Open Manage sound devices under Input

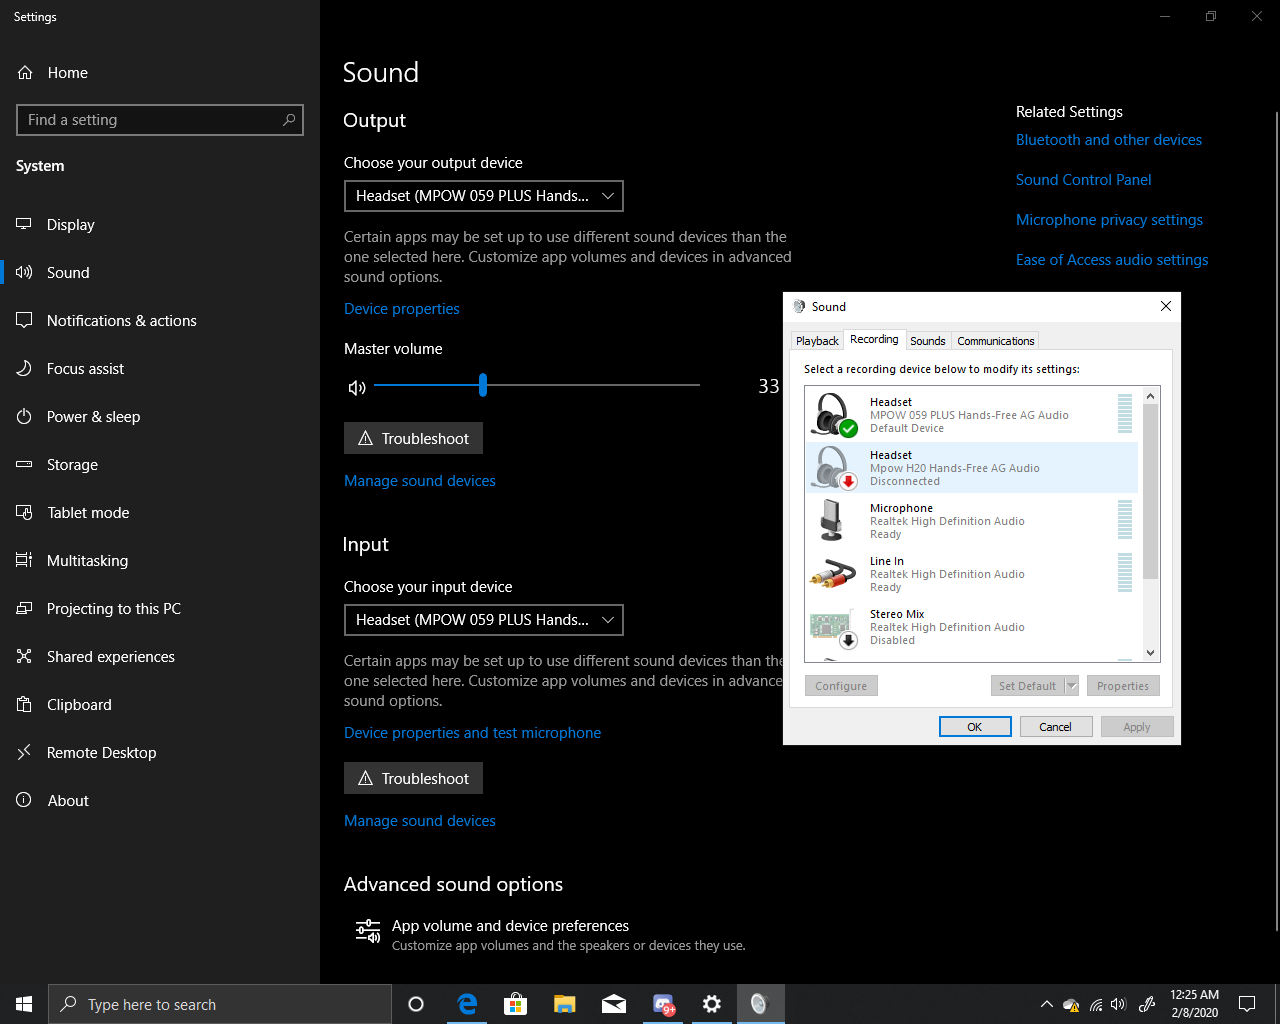420,821
